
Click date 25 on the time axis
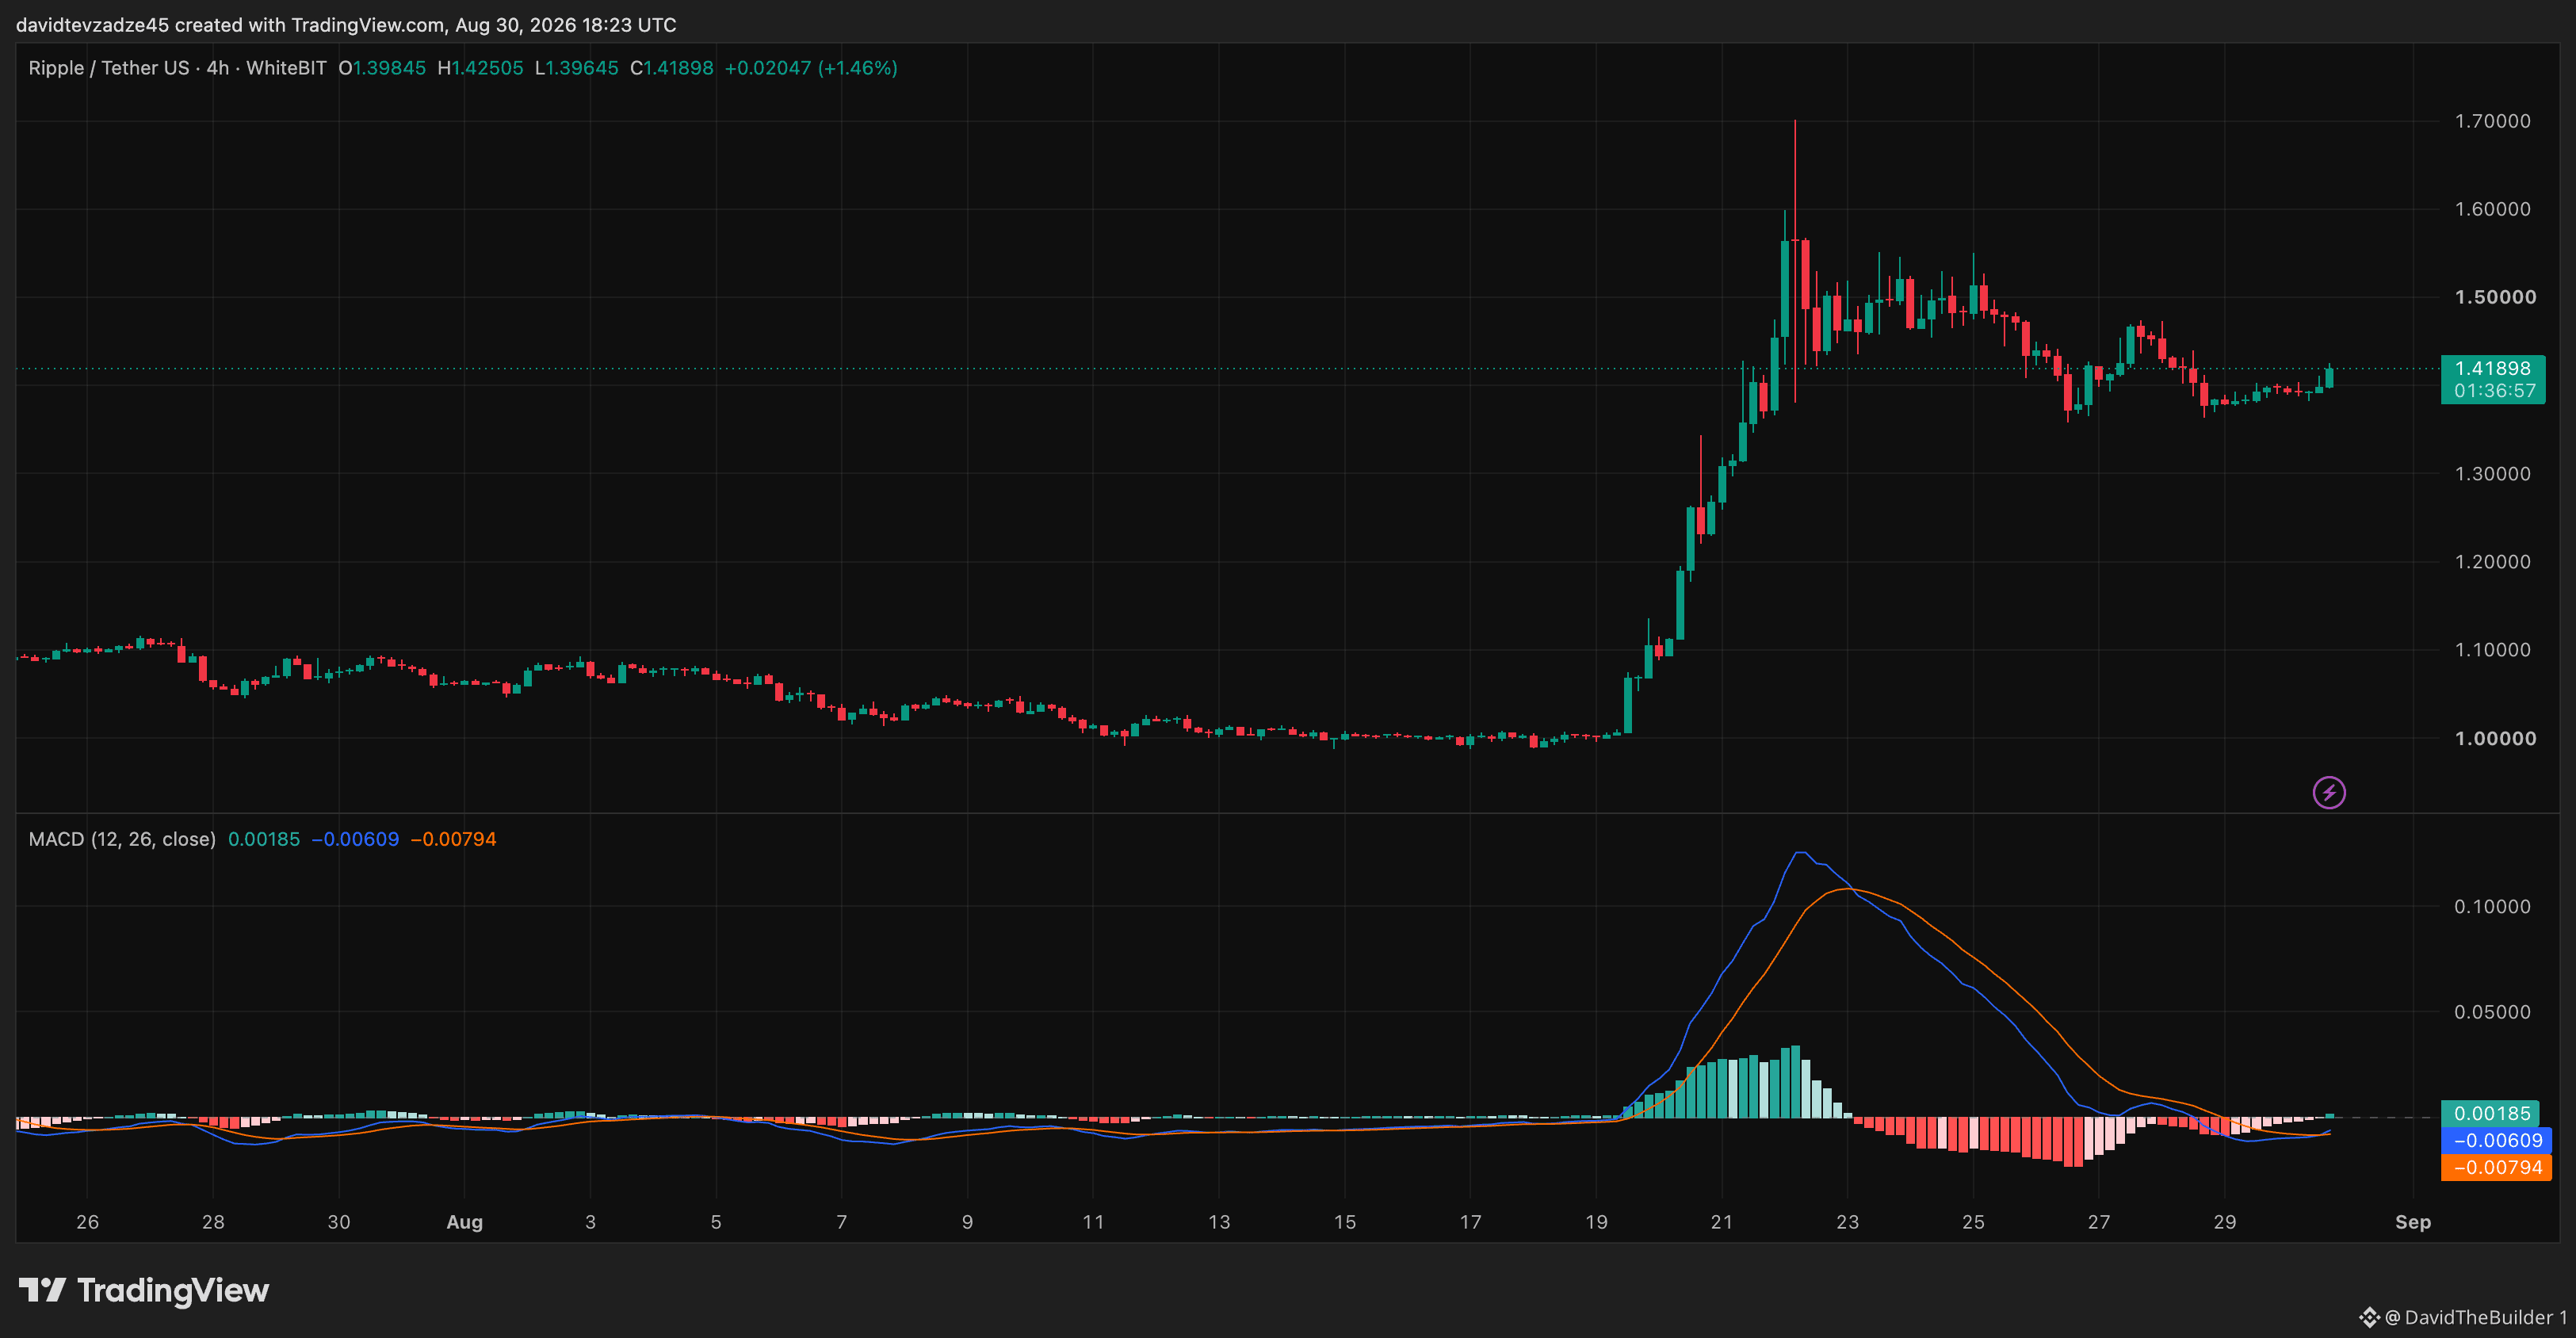point(1973,1222)
